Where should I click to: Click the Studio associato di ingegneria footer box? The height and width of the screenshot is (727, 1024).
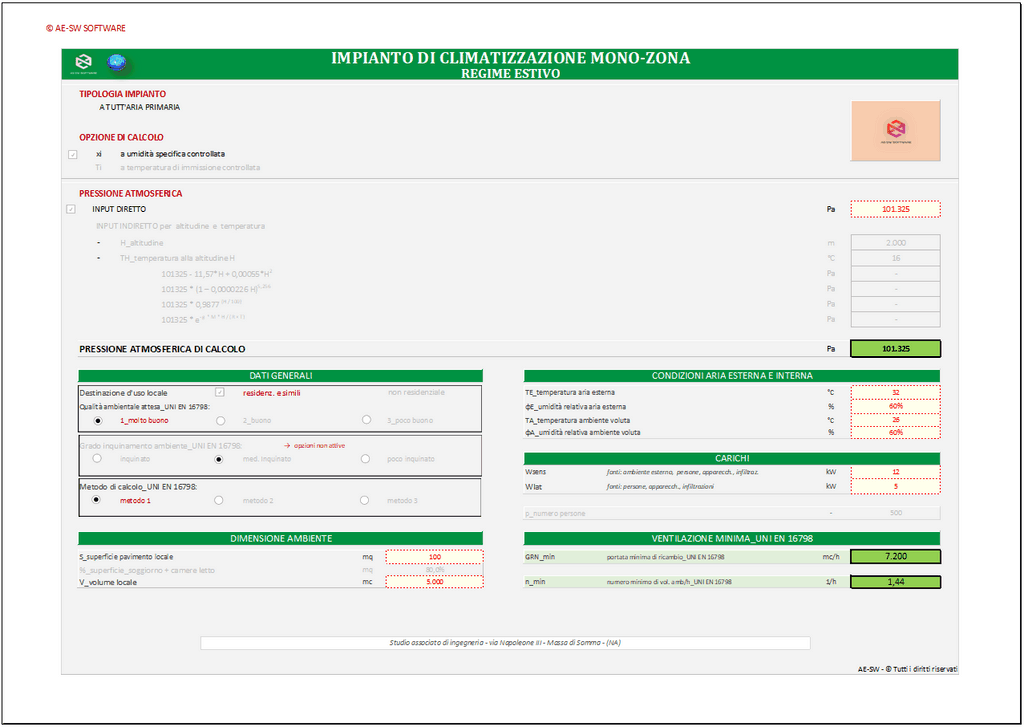click(505, 643)
